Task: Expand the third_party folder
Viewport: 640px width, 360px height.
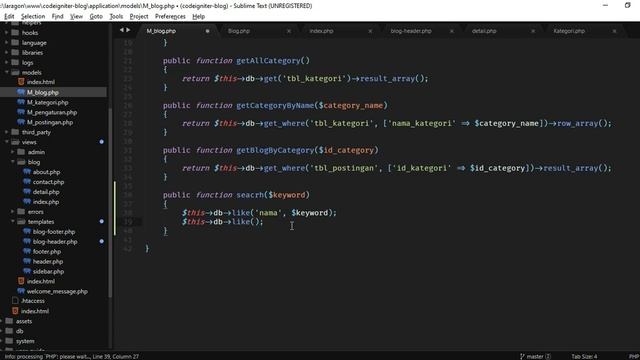Action: (x=7, y=132)
